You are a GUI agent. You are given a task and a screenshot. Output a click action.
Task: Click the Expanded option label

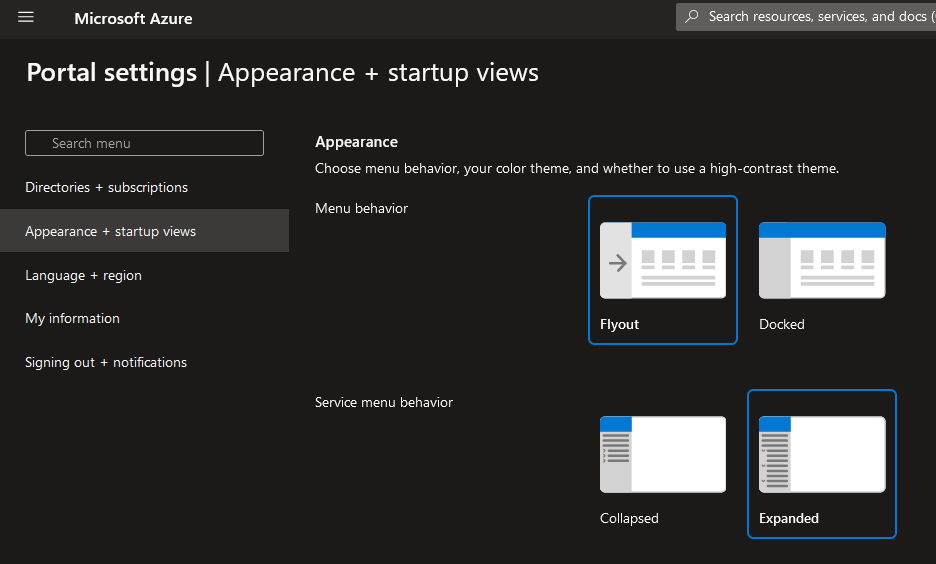788,518
